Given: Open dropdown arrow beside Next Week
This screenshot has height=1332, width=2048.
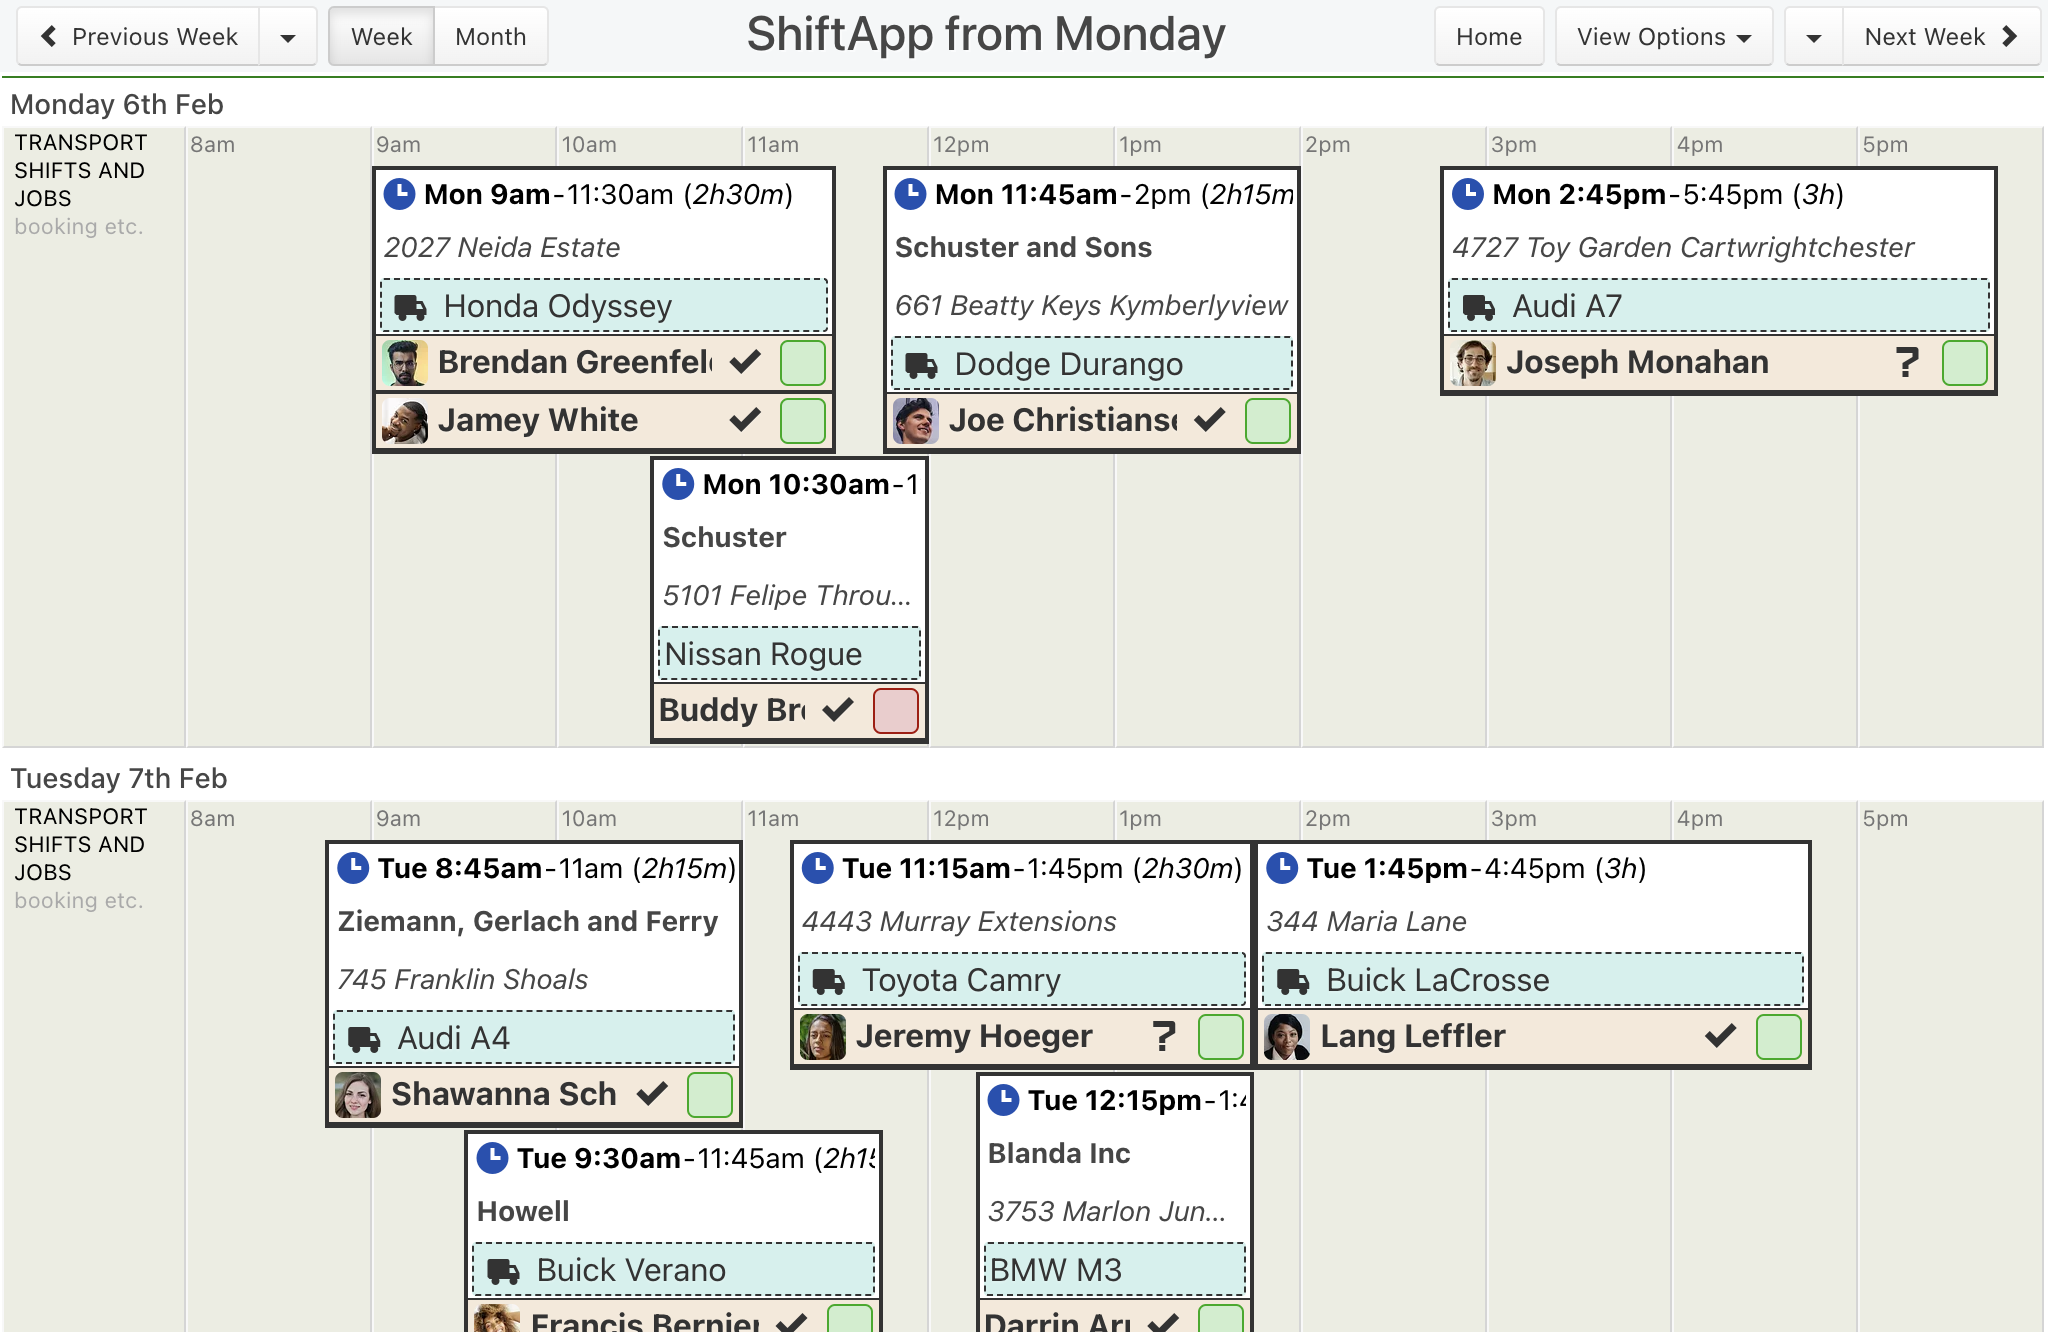Looking at the screenshot, I should pos(1814,37).
